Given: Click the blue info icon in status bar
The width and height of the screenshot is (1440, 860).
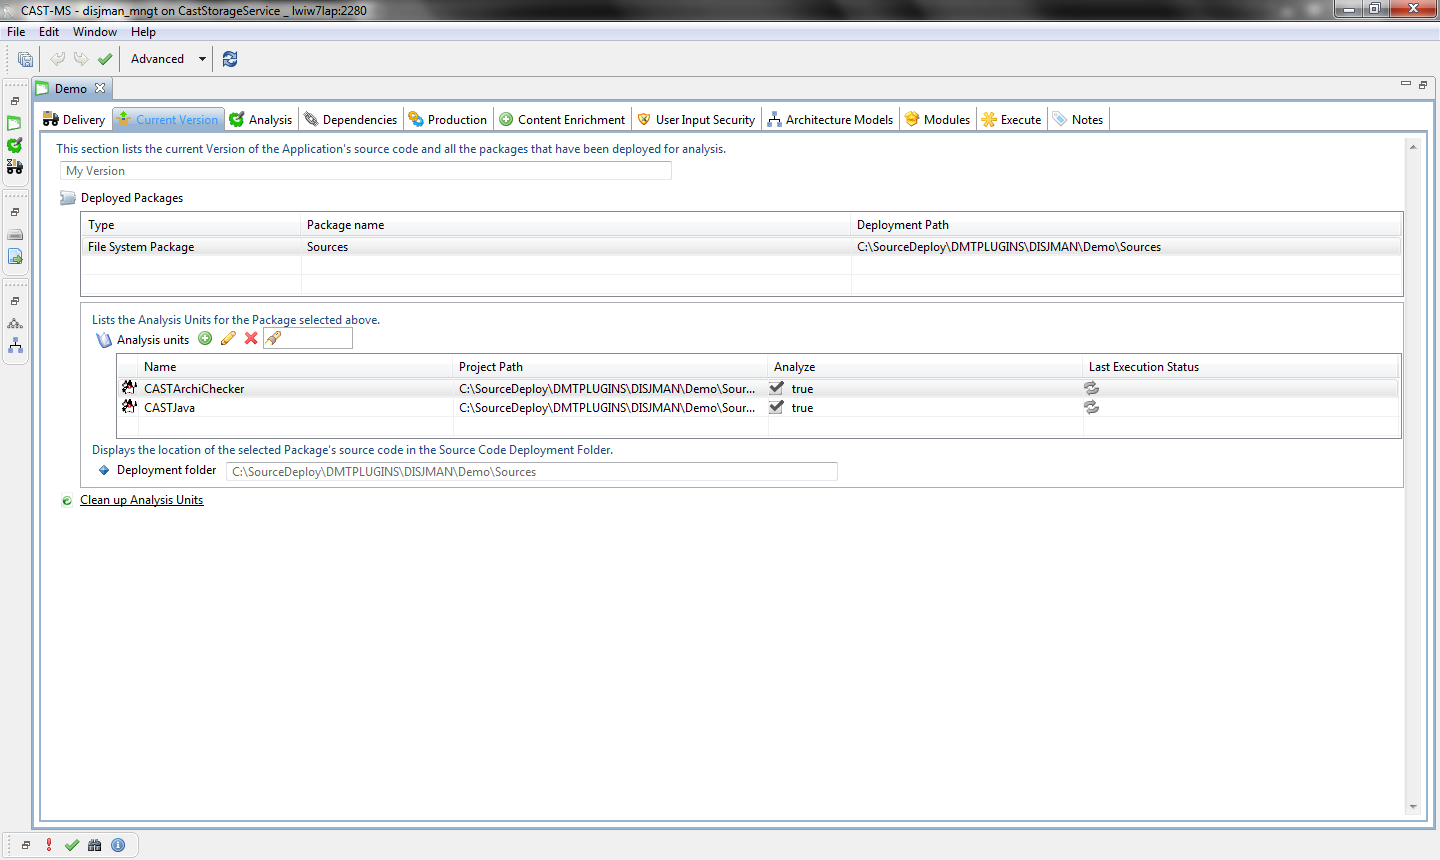Looking at the screenshot, I should click(x=118, y=845).
